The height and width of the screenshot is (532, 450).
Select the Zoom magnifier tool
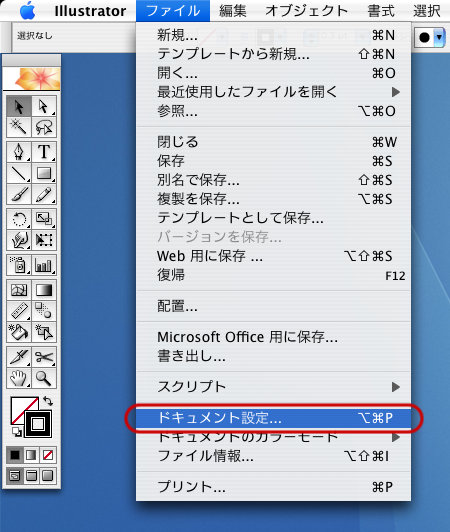(x=44, y=378)
